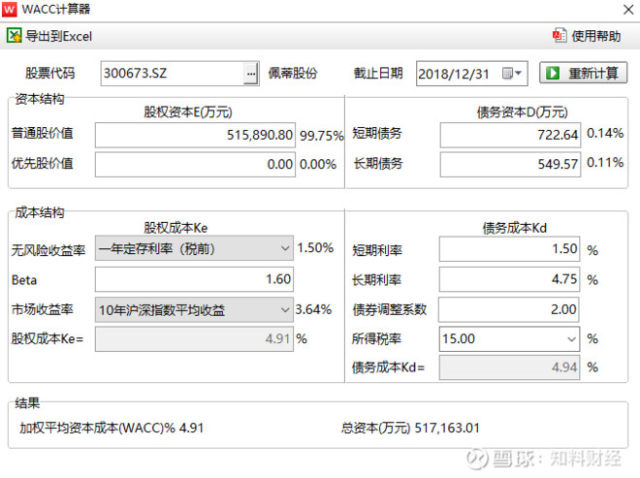Open the date picker calendar dropdown

pos(512,73)
